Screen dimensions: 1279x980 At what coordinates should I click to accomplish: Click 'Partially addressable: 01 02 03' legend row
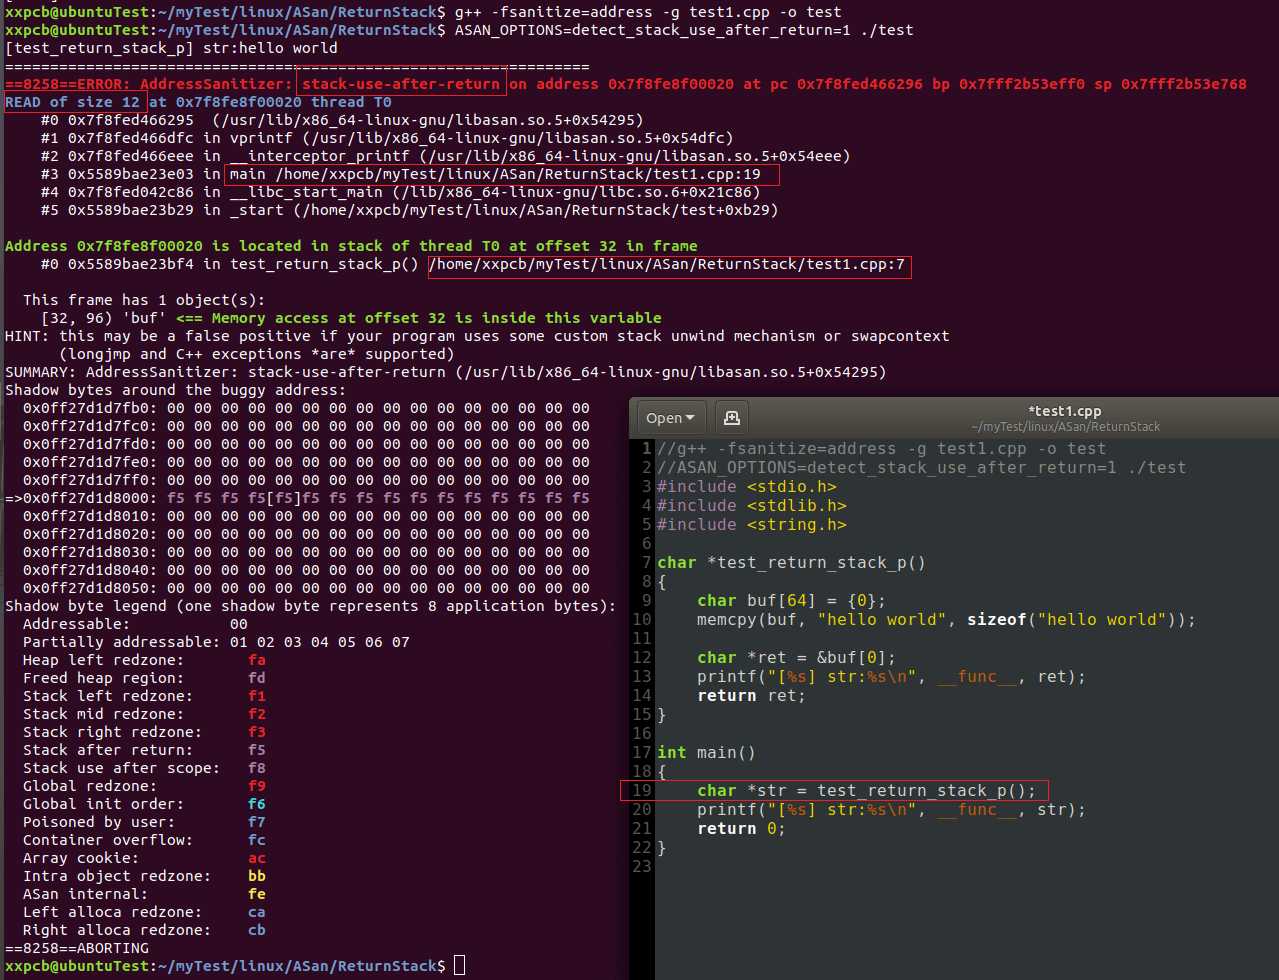coord(216,642)
